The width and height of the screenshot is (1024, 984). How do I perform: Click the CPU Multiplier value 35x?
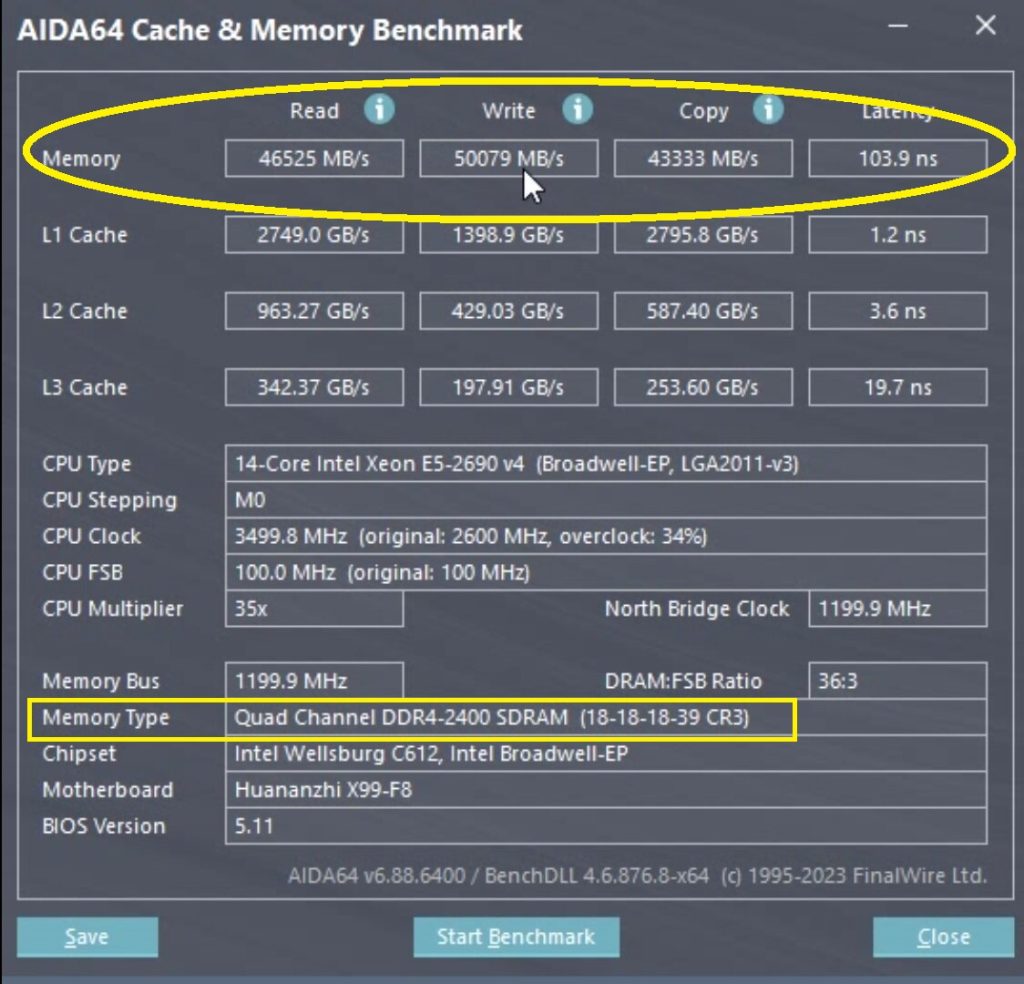coord(314,609)
